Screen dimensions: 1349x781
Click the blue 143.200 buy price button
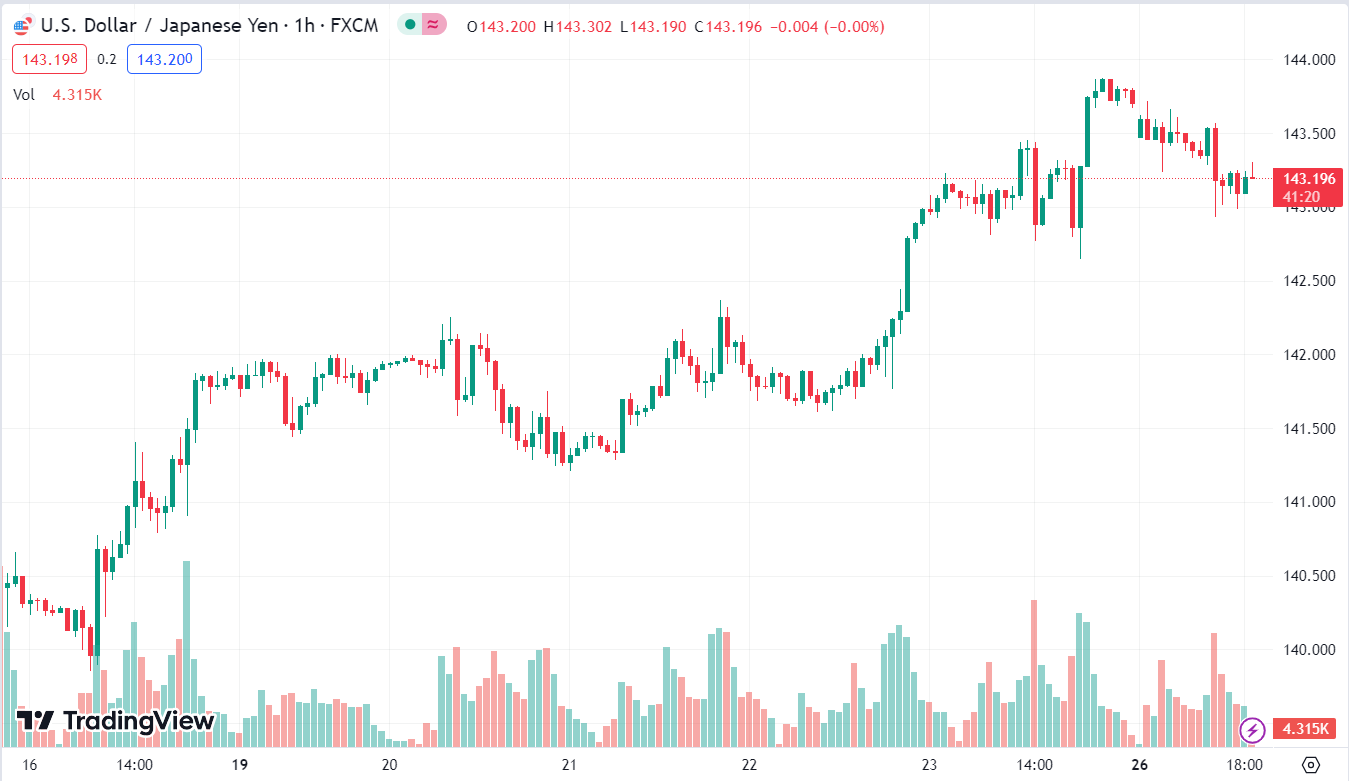[x=164, y=60]
